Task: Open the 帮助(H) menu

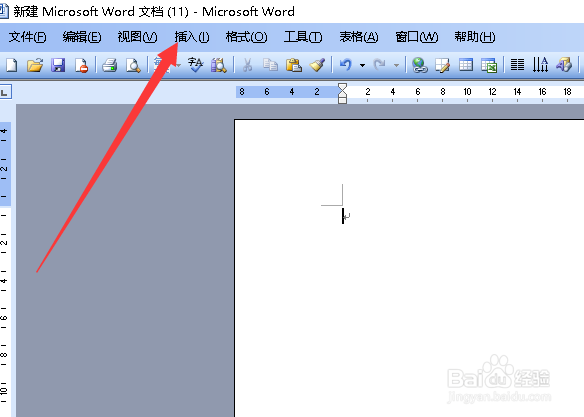Action: [x=474, y=37]
